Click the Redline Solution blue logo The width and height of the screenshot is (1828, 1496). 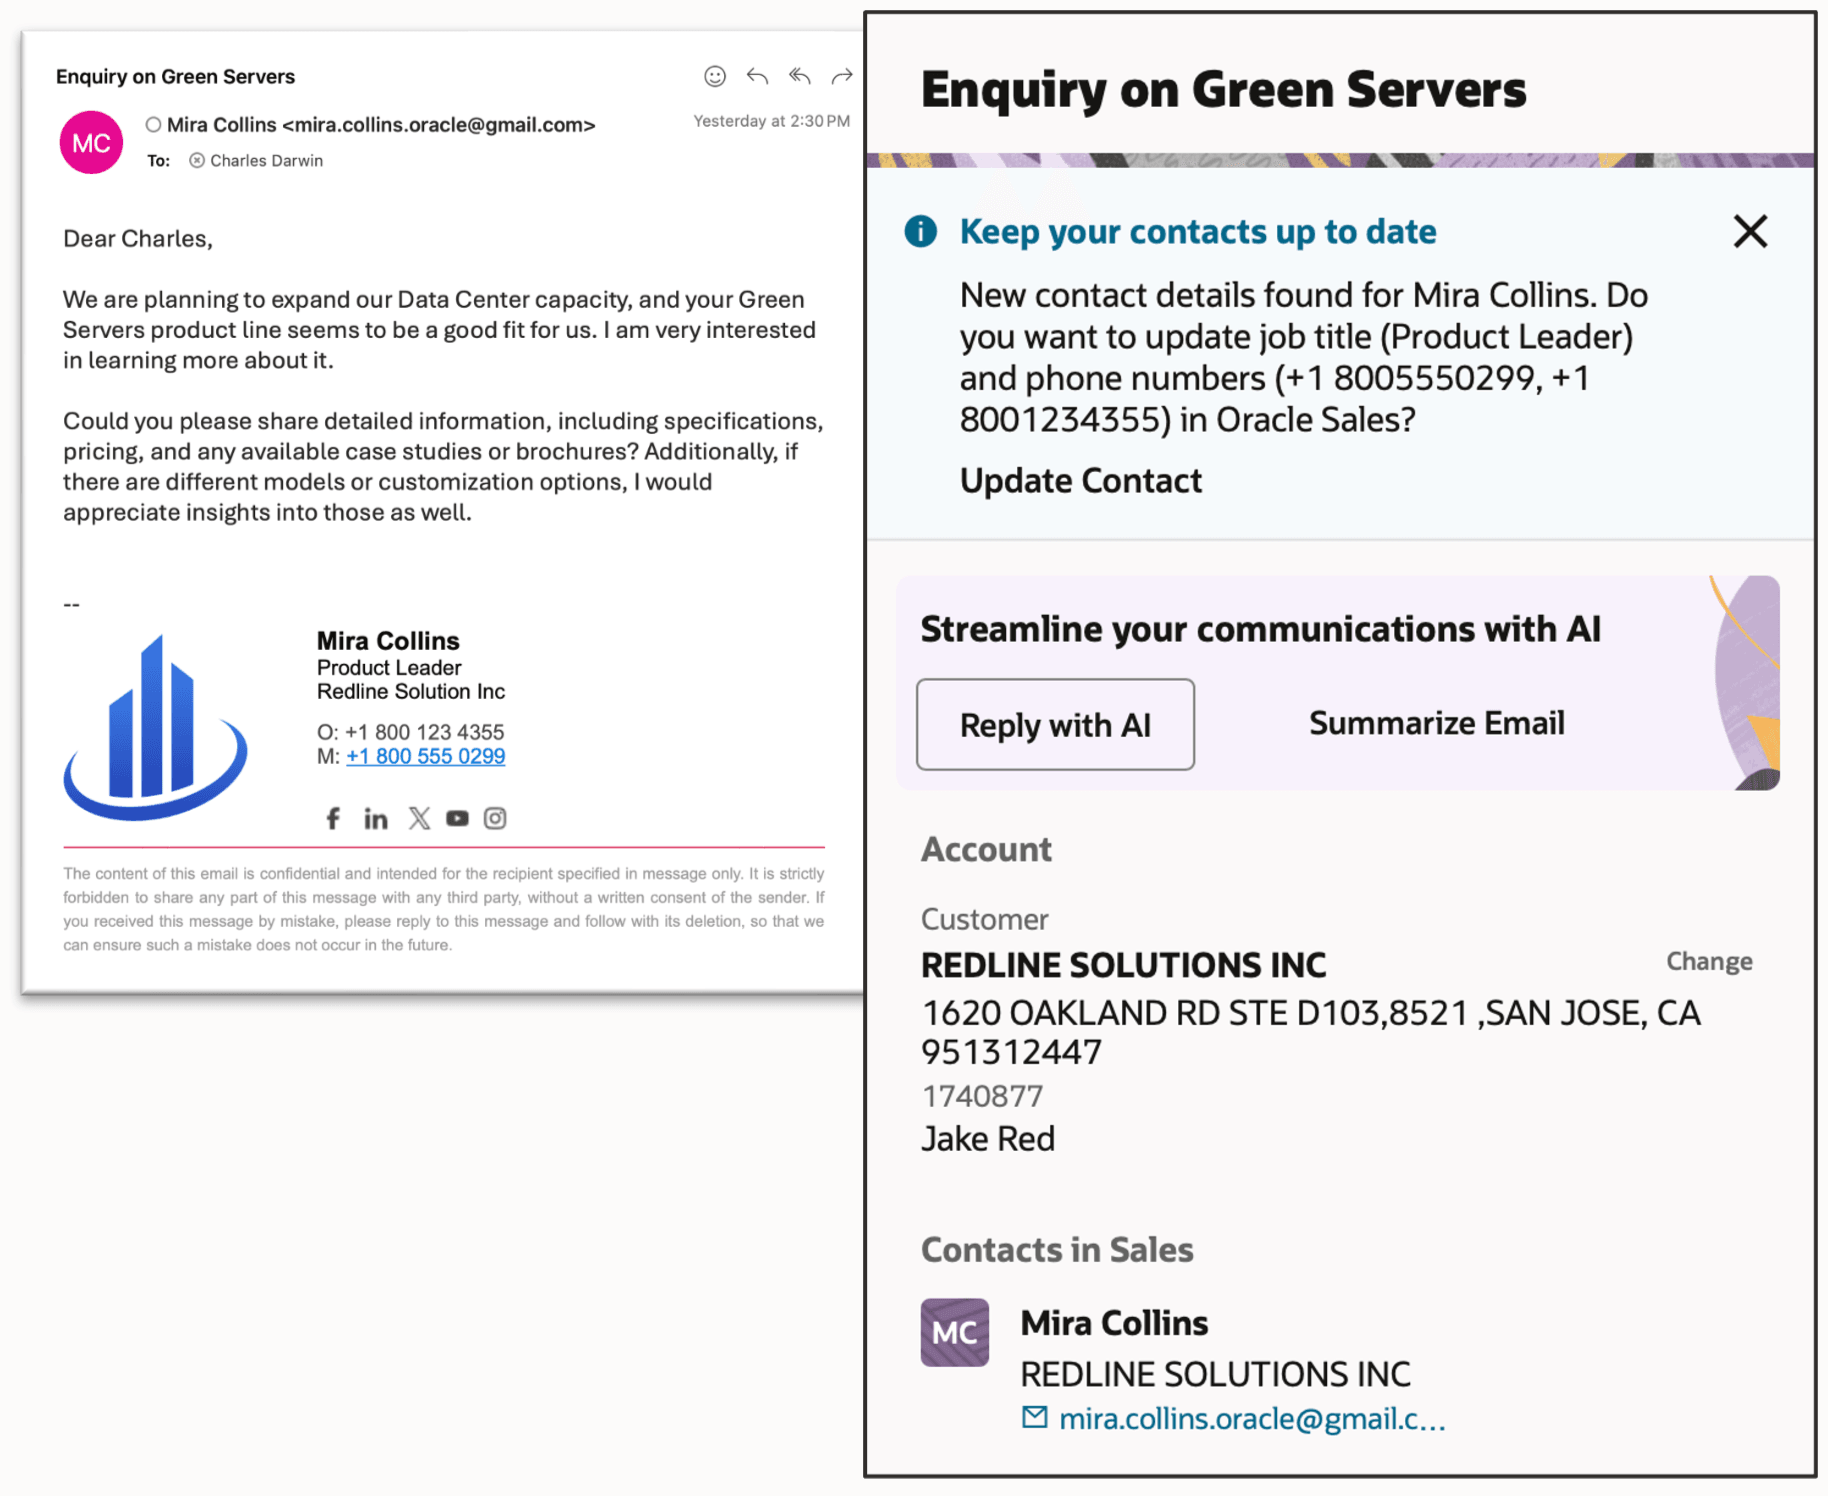click(x=155, y=727)
